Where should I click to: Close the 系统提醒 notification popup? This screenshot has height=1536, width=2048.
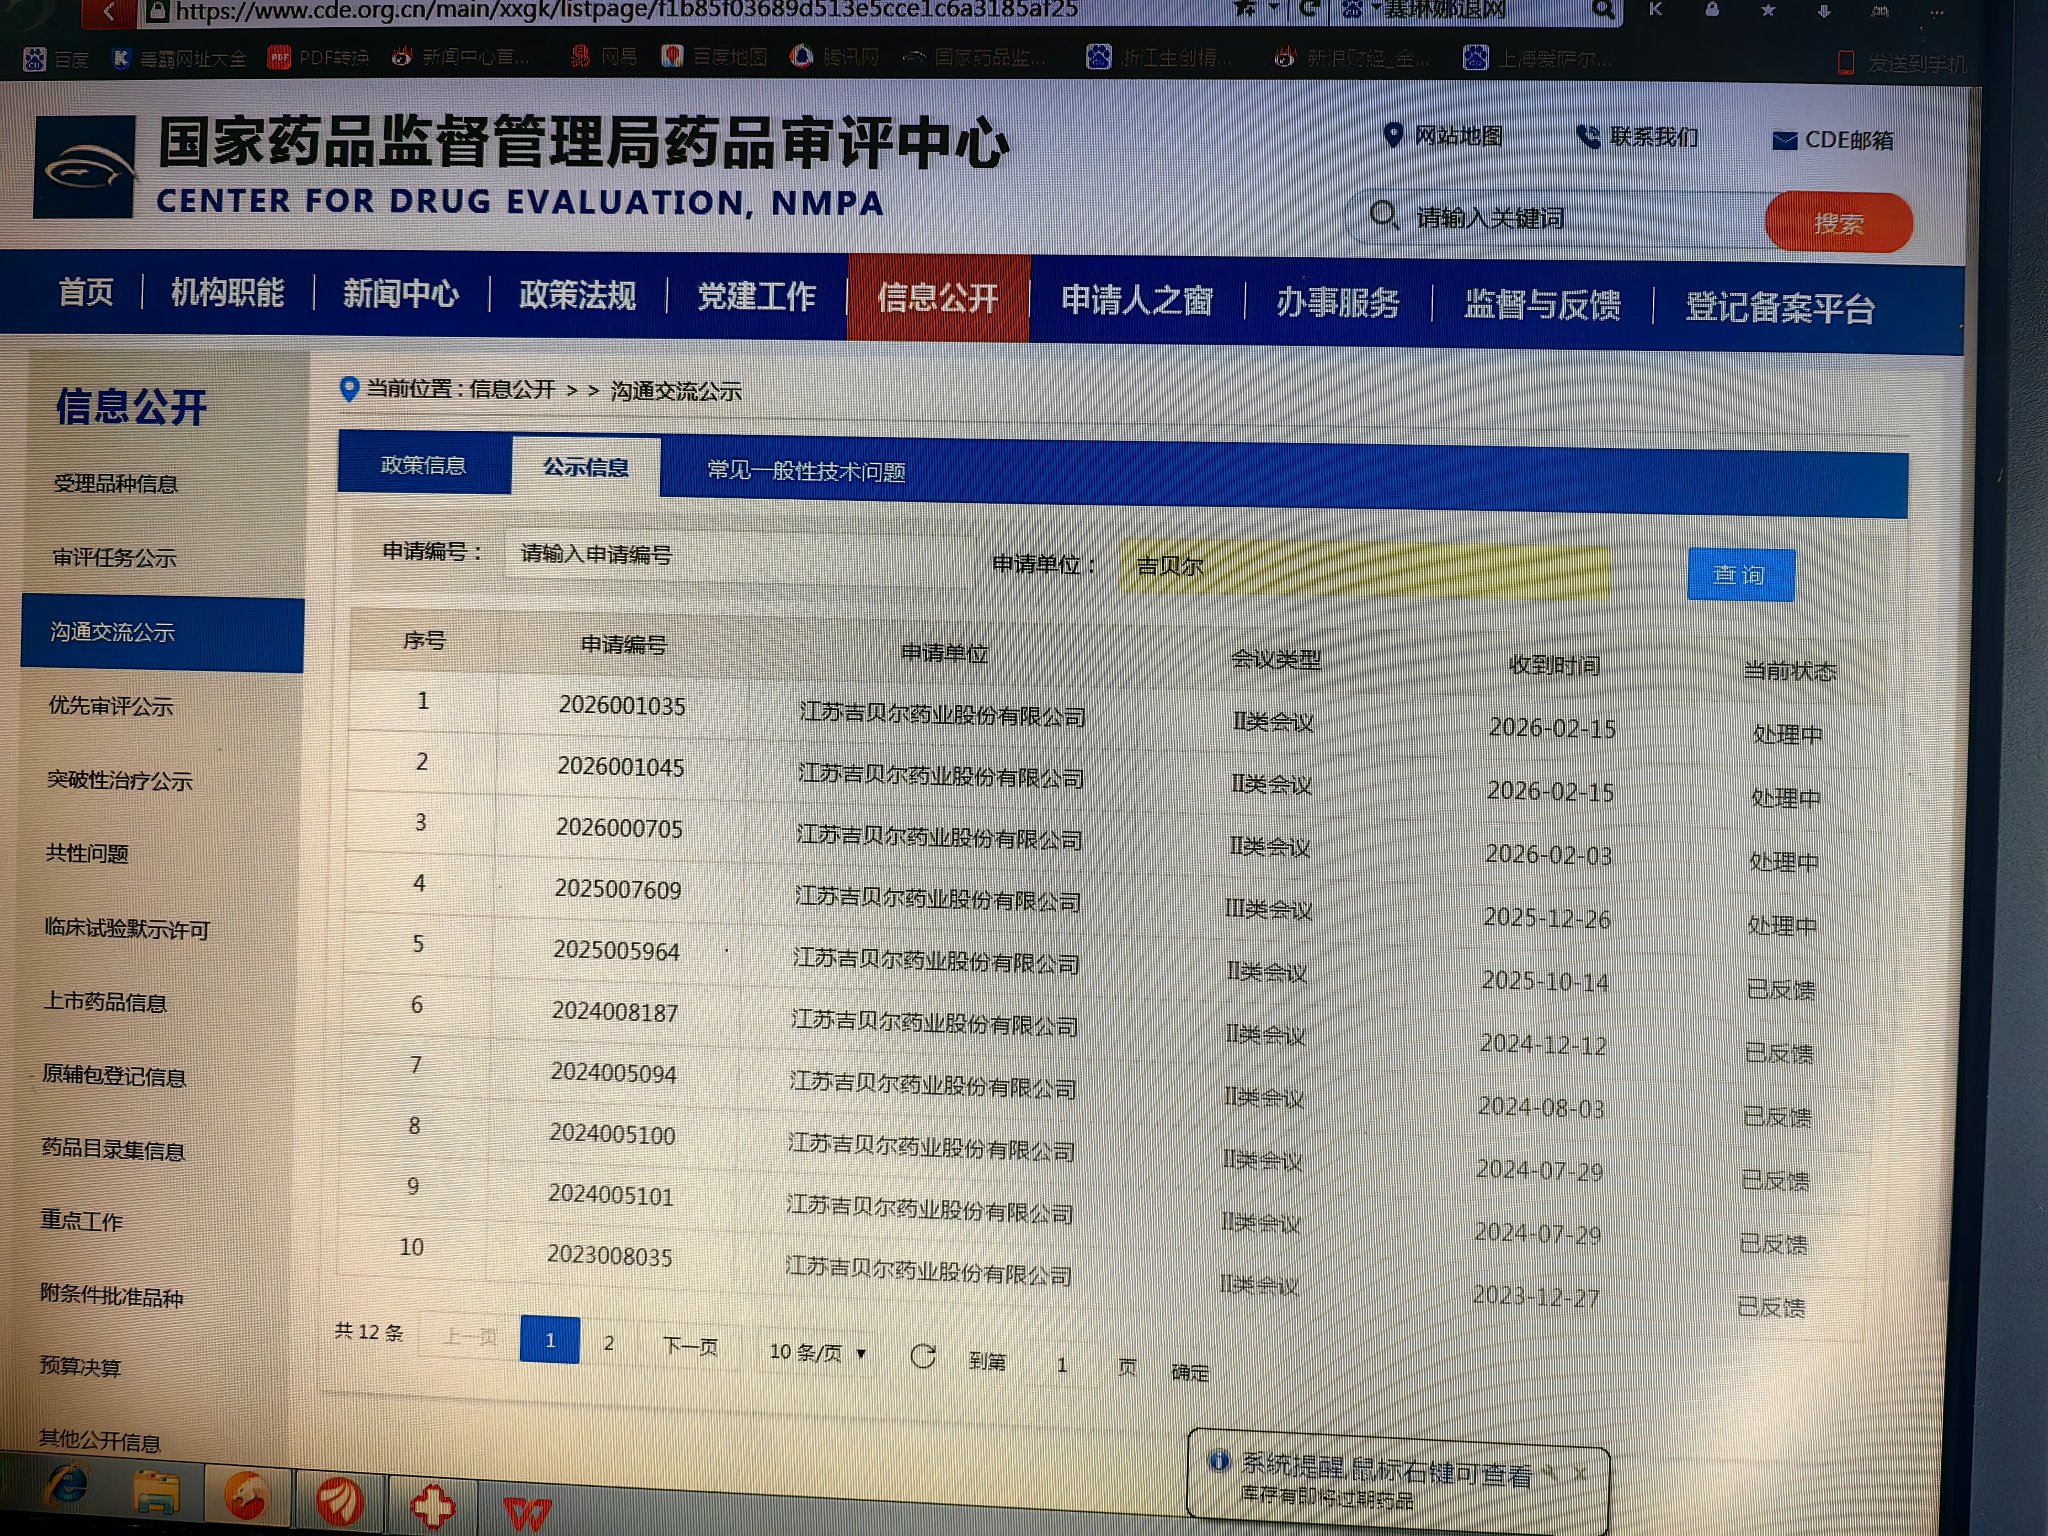pos(1580,1473)
